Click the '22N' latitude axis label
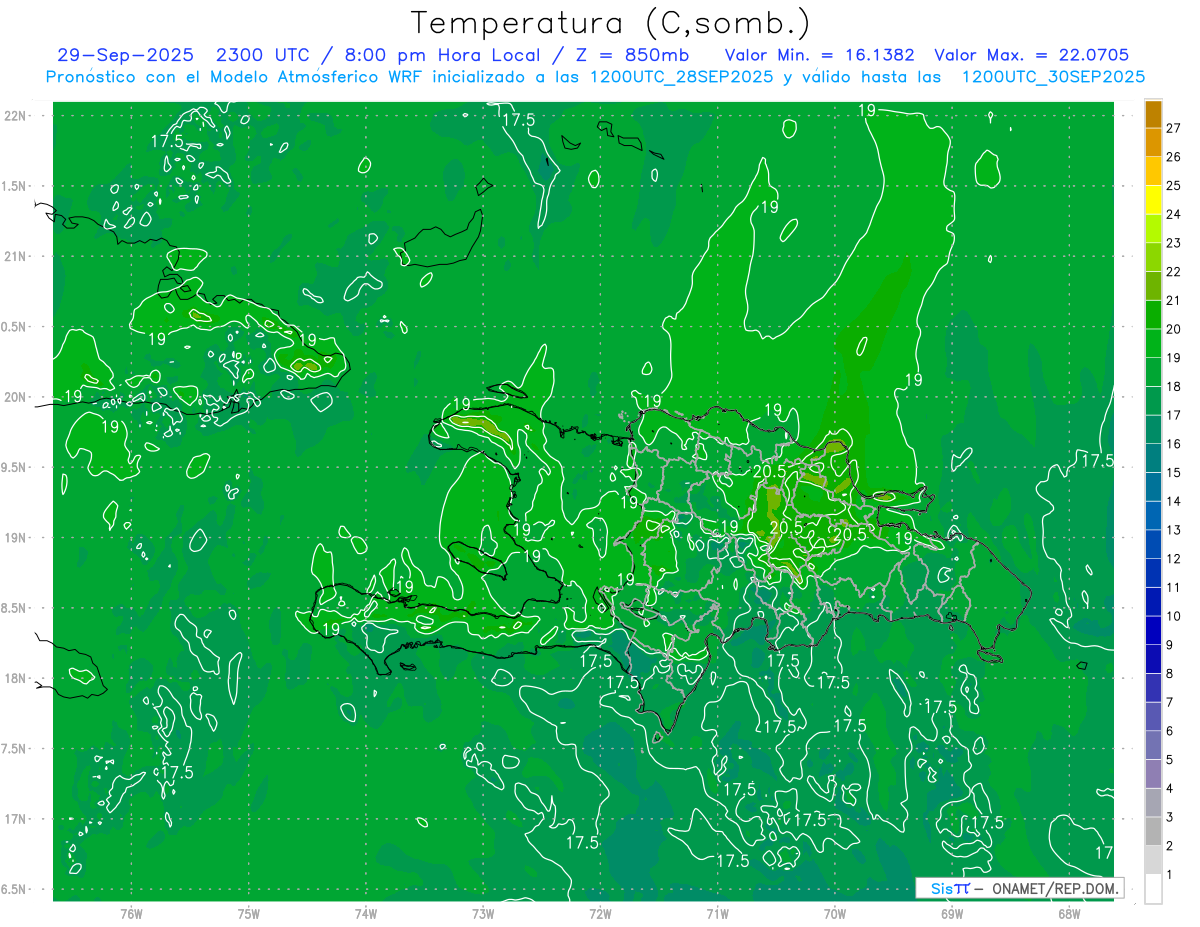This screenshot has height=927, width=1200. [x=17, y=116]
